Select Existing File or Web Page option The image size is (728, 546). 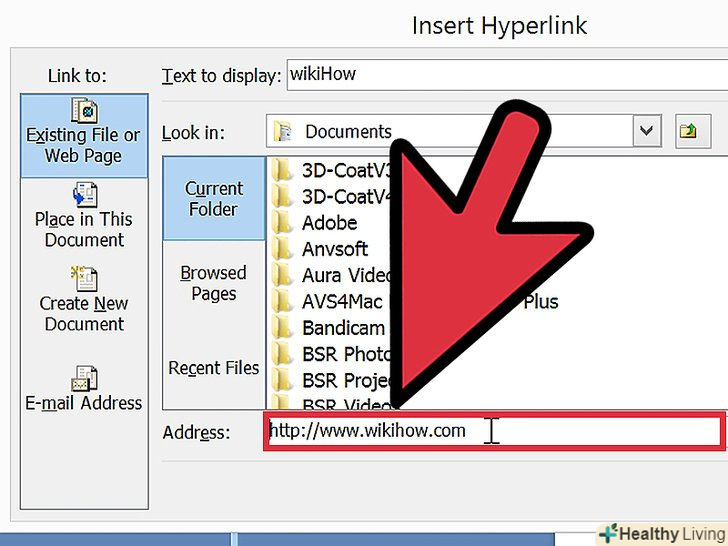(84, 136)
